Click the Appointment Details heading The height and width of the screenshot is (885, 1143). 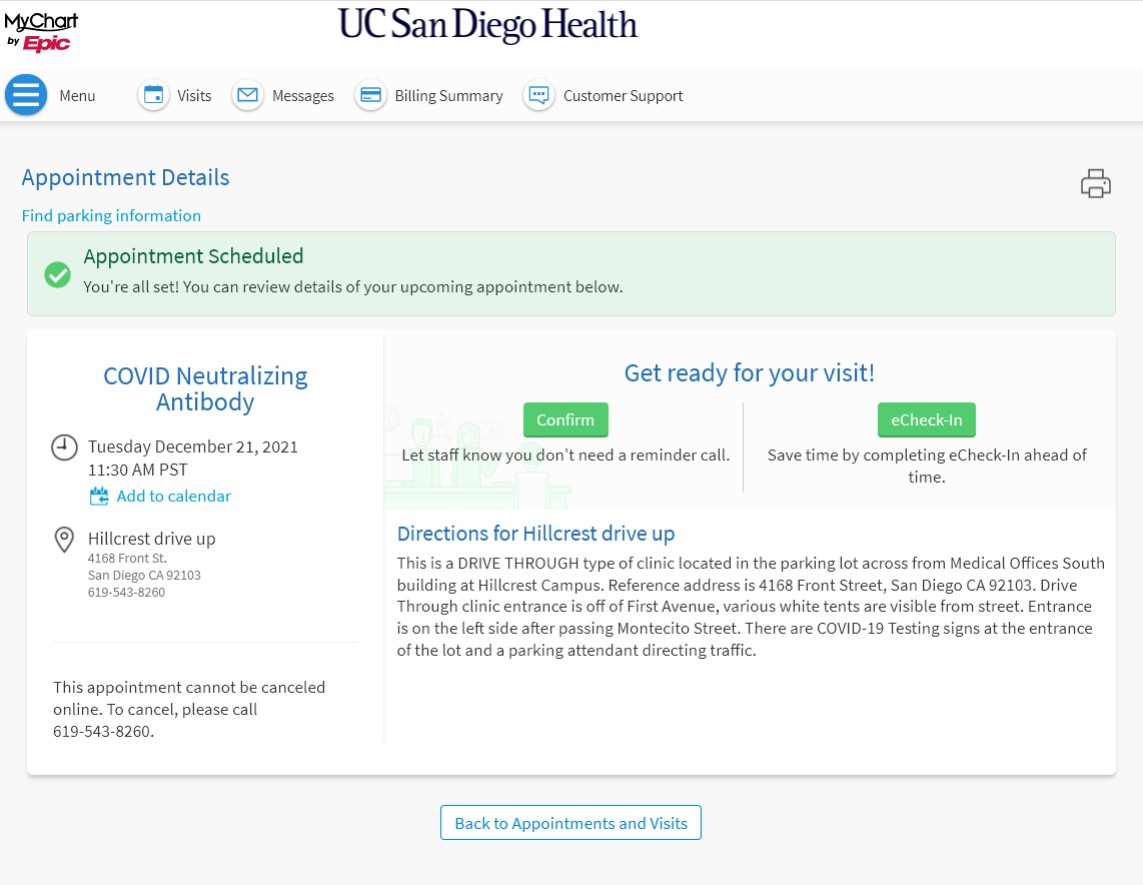(x=125, y=177)
